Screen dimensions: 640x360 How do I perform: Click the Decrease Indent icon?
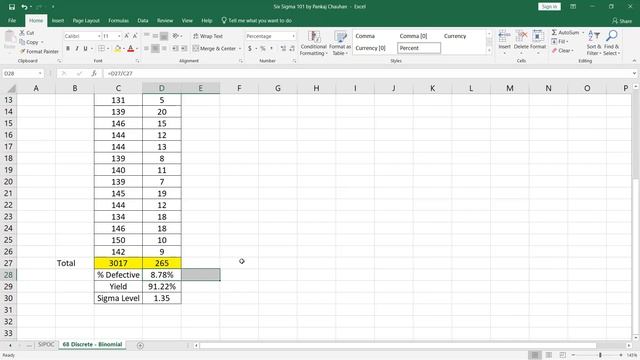pos(175,49)
